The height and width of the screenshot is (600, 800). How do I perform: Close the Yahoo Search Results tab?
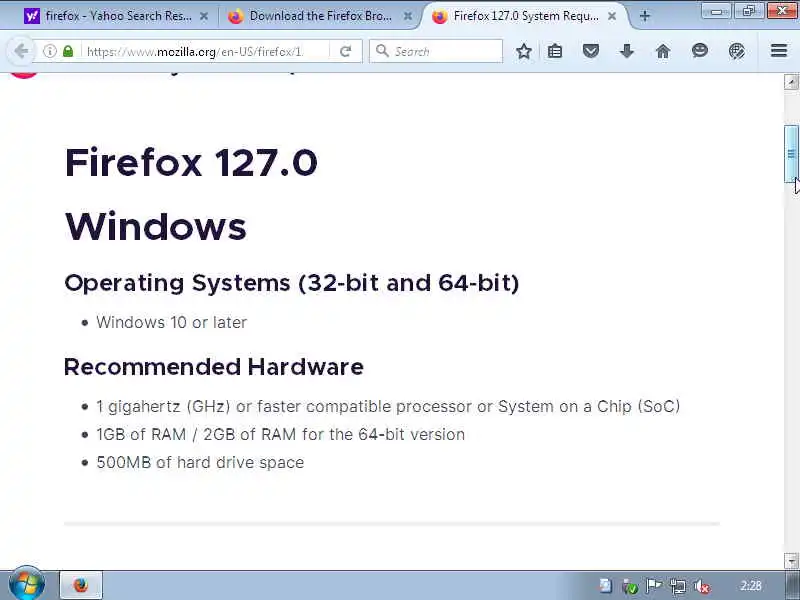204,16
